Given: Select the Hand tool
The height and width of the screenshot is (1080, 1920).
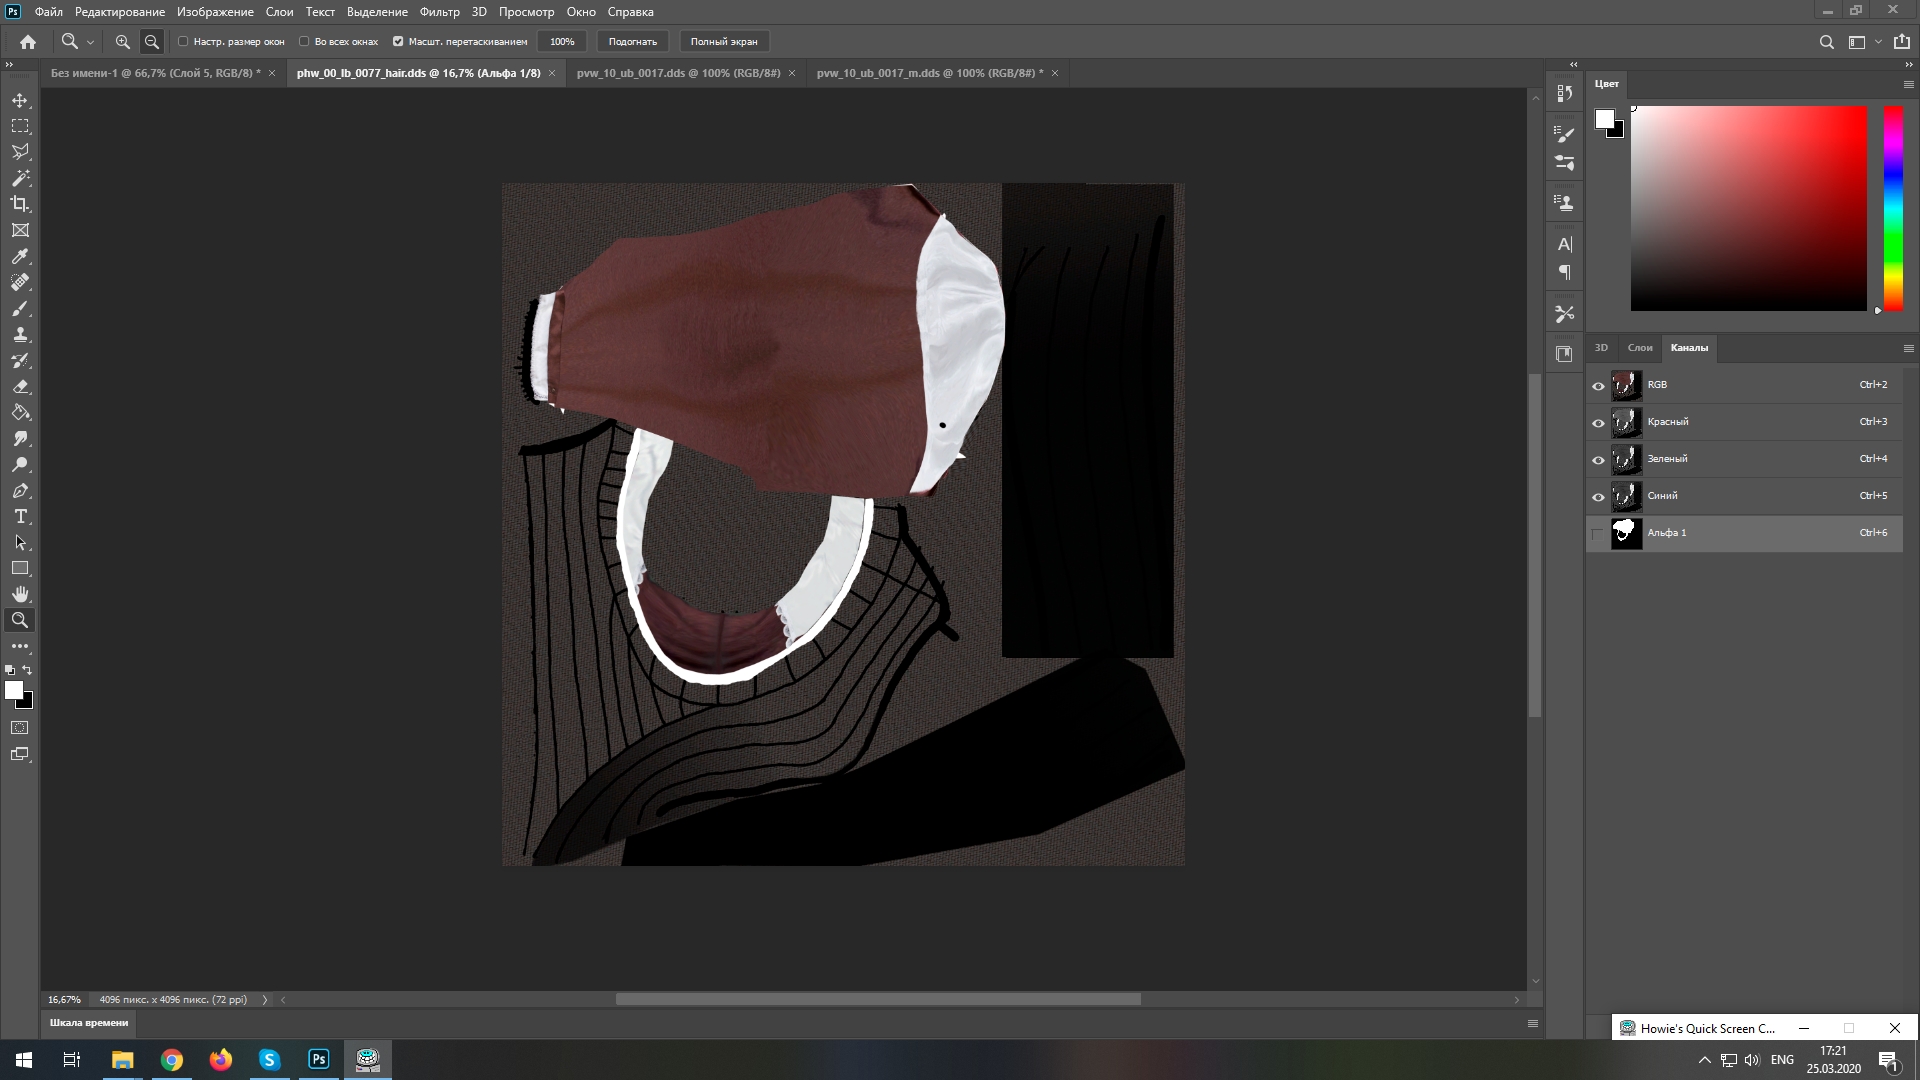Looking at the screenshot, I should coord(20,594).
